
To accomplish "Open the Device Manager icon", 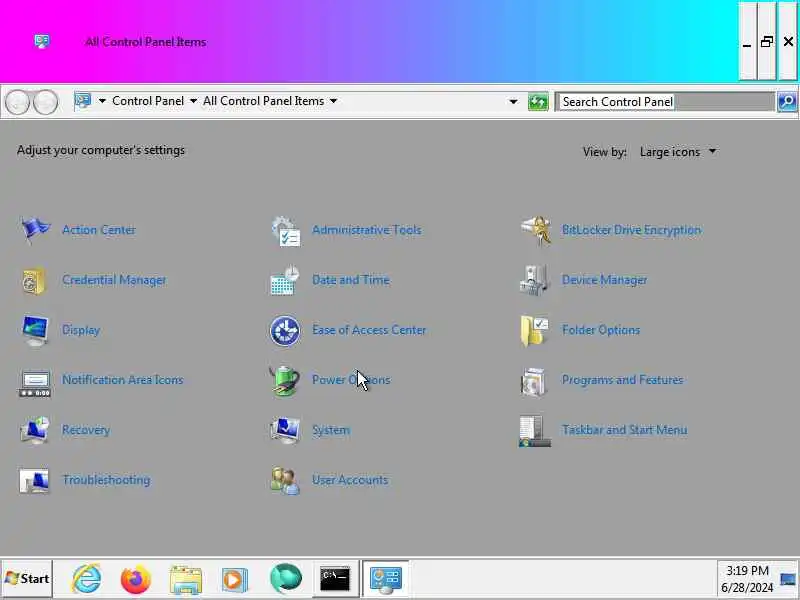I will [x=533, y=280].
